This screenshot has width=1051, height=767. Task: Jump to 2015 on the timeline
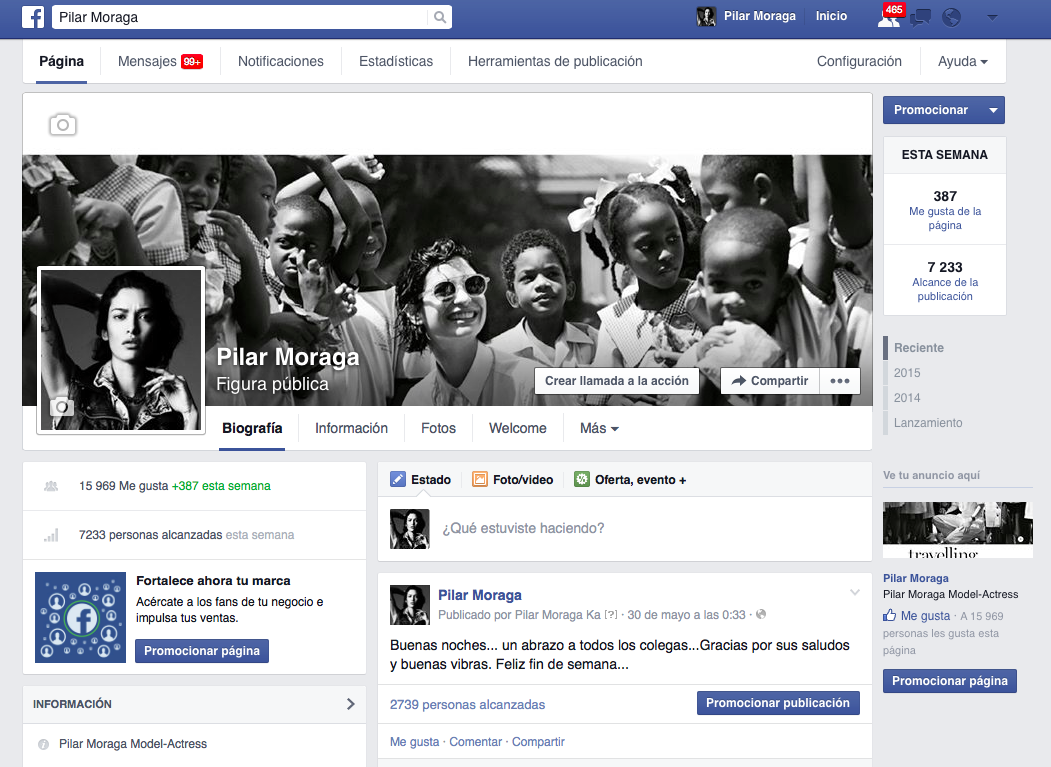[x=907, y=373]
